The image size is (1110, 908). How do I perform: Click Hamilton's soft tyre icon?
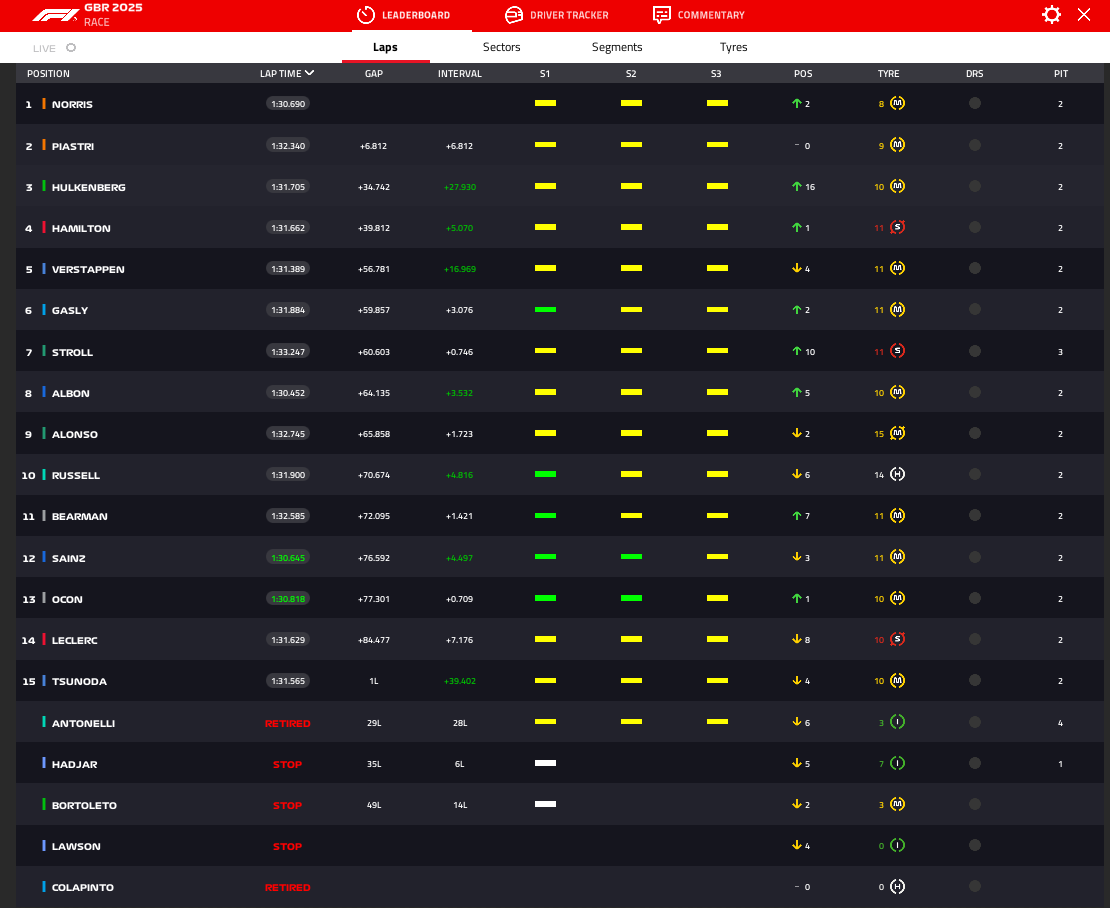(x=897, y=227)
